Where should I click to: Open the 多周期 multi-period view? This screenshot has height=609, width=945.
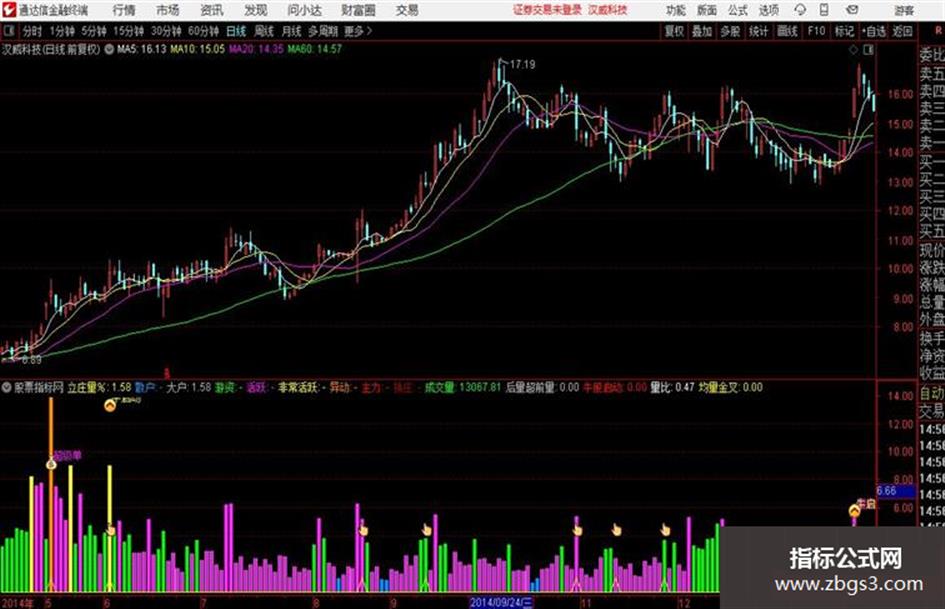(323, 31)
